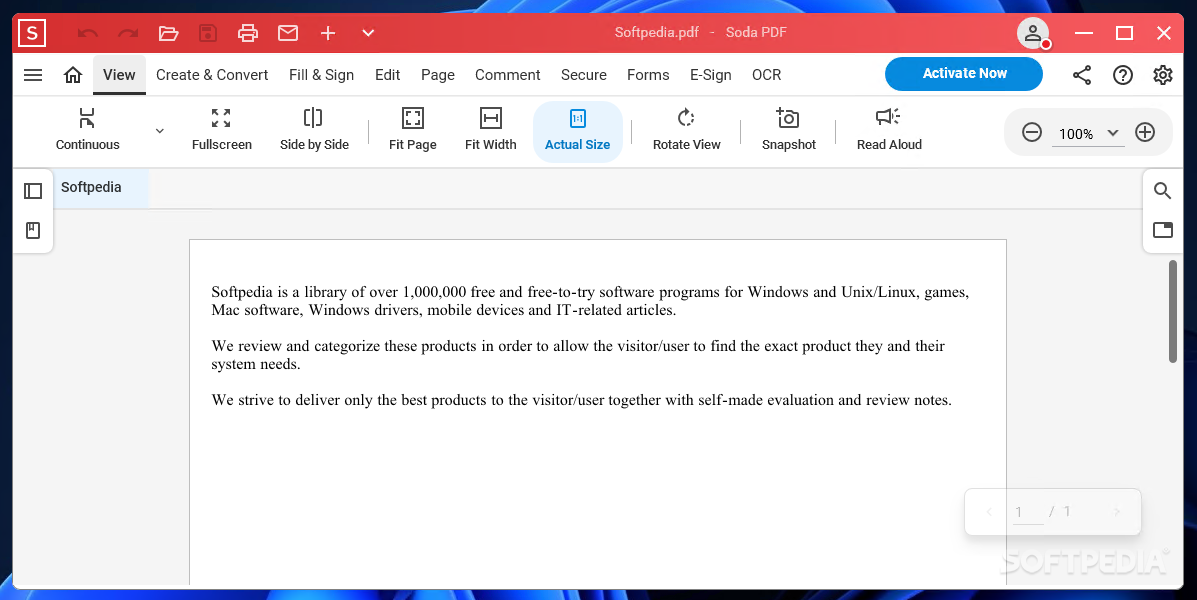
Task: Click the Undo arrow icon
Action: click(x=88, y=33)
